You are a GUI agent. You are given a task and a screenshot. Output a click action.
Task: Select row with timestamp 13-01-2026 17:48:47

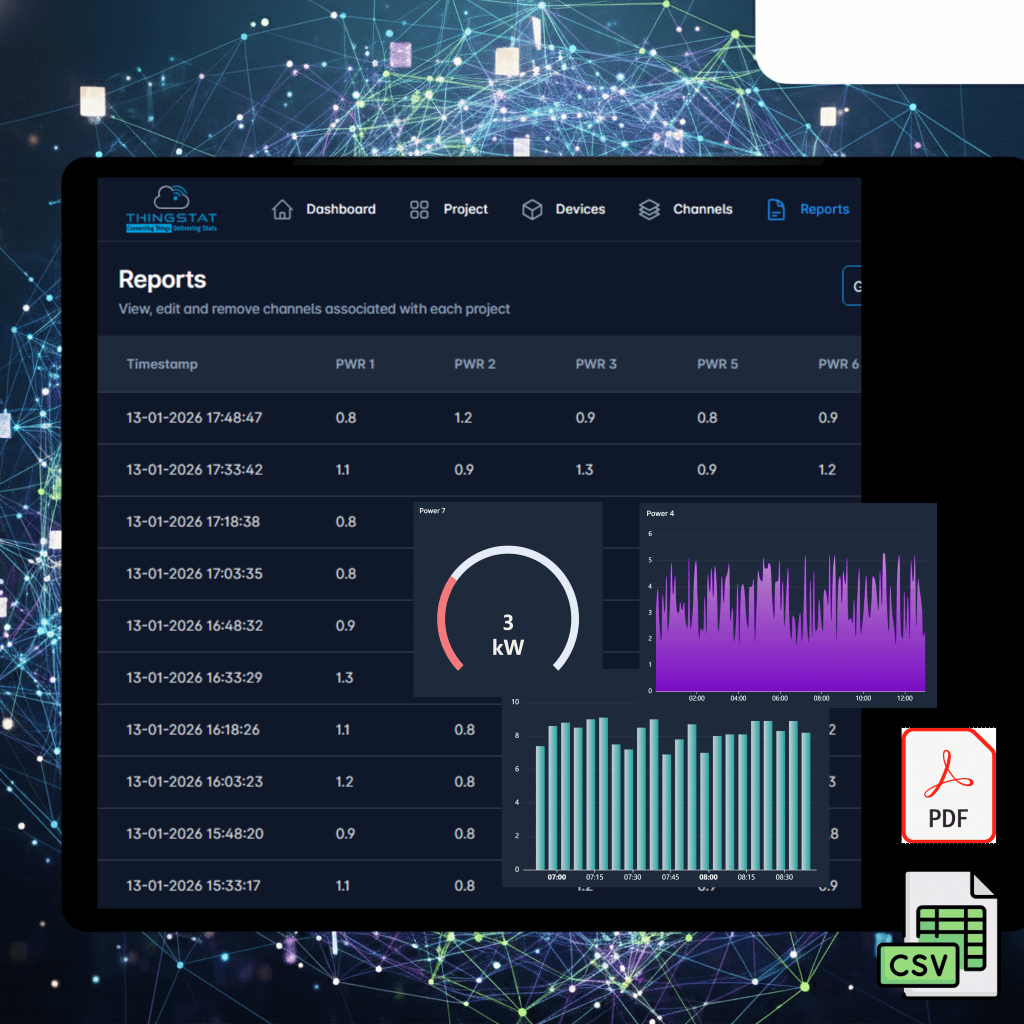pyautogui.click(x=194, y=418)
